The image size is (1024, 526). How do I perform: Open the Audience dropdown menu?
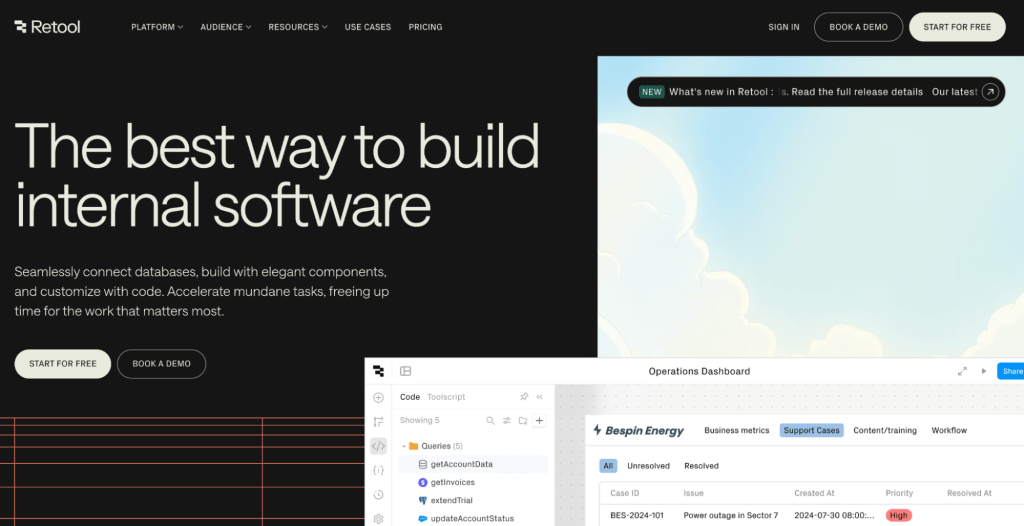(225, 27)
